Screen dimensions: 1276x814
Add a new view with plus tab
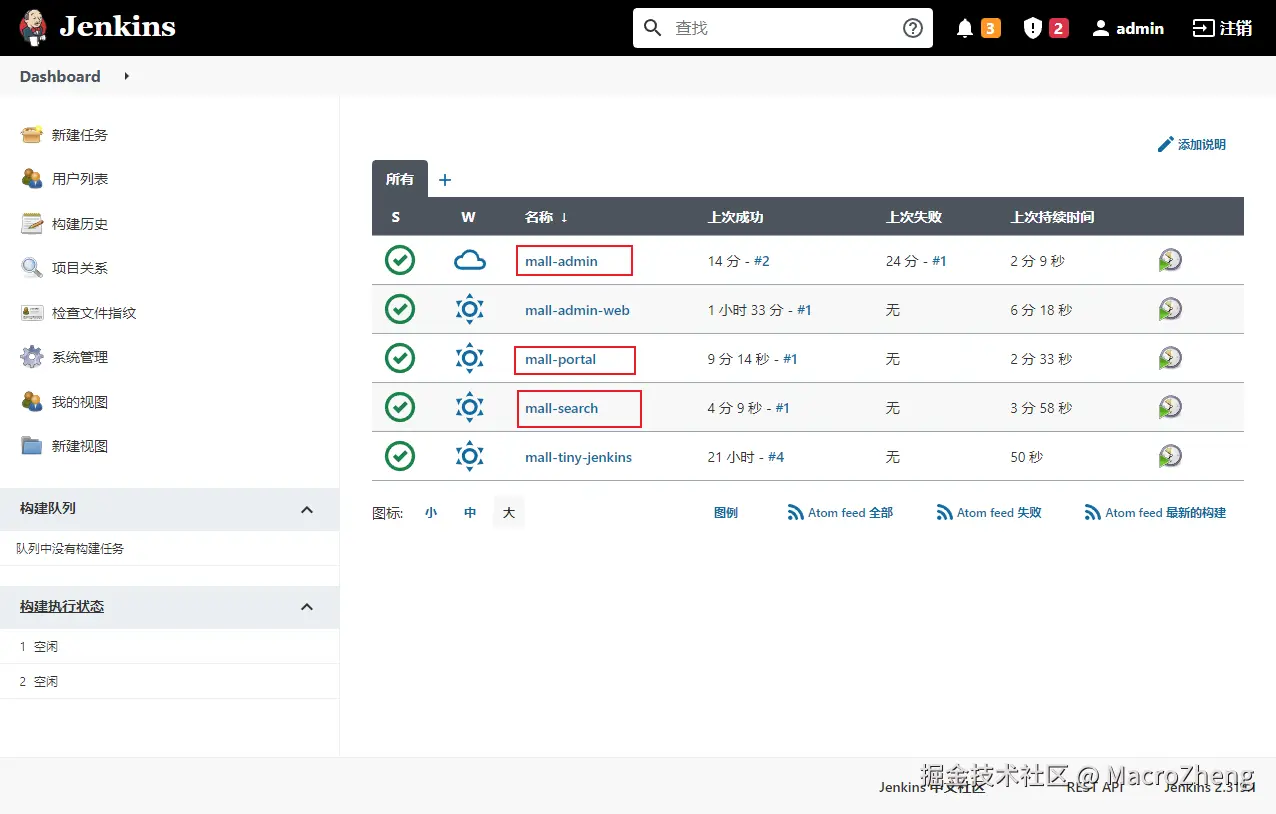(x=445, y=180)
